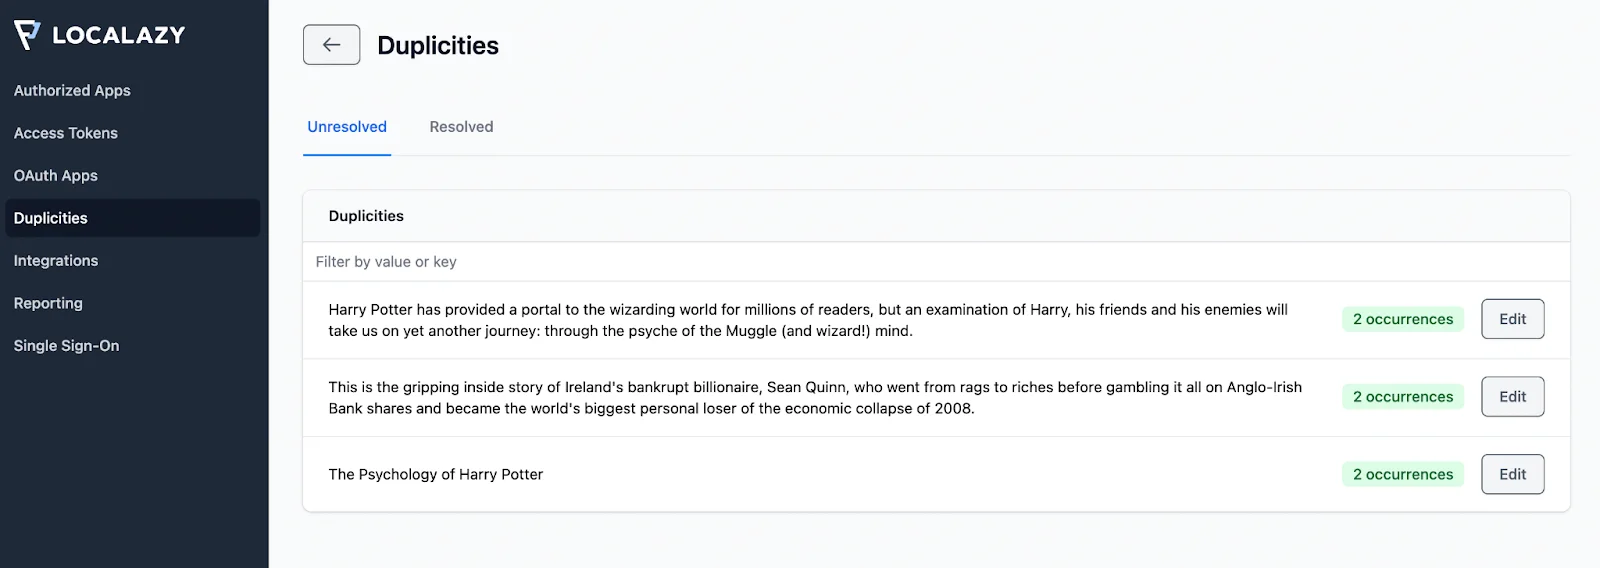Edit The Psychology of Harry Potter entry

(1512, 474)
